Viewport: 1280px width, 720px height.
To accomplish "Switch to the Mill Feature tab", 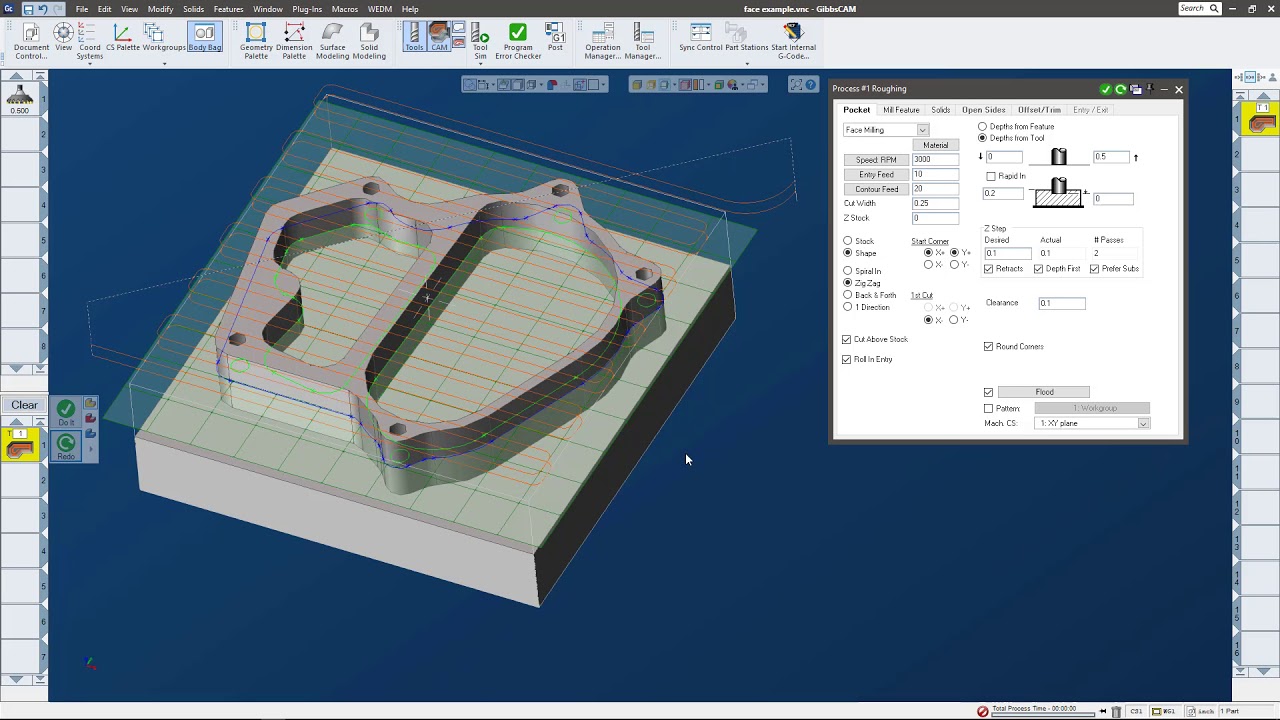I will pyautogui.click(x=901, y=110).
